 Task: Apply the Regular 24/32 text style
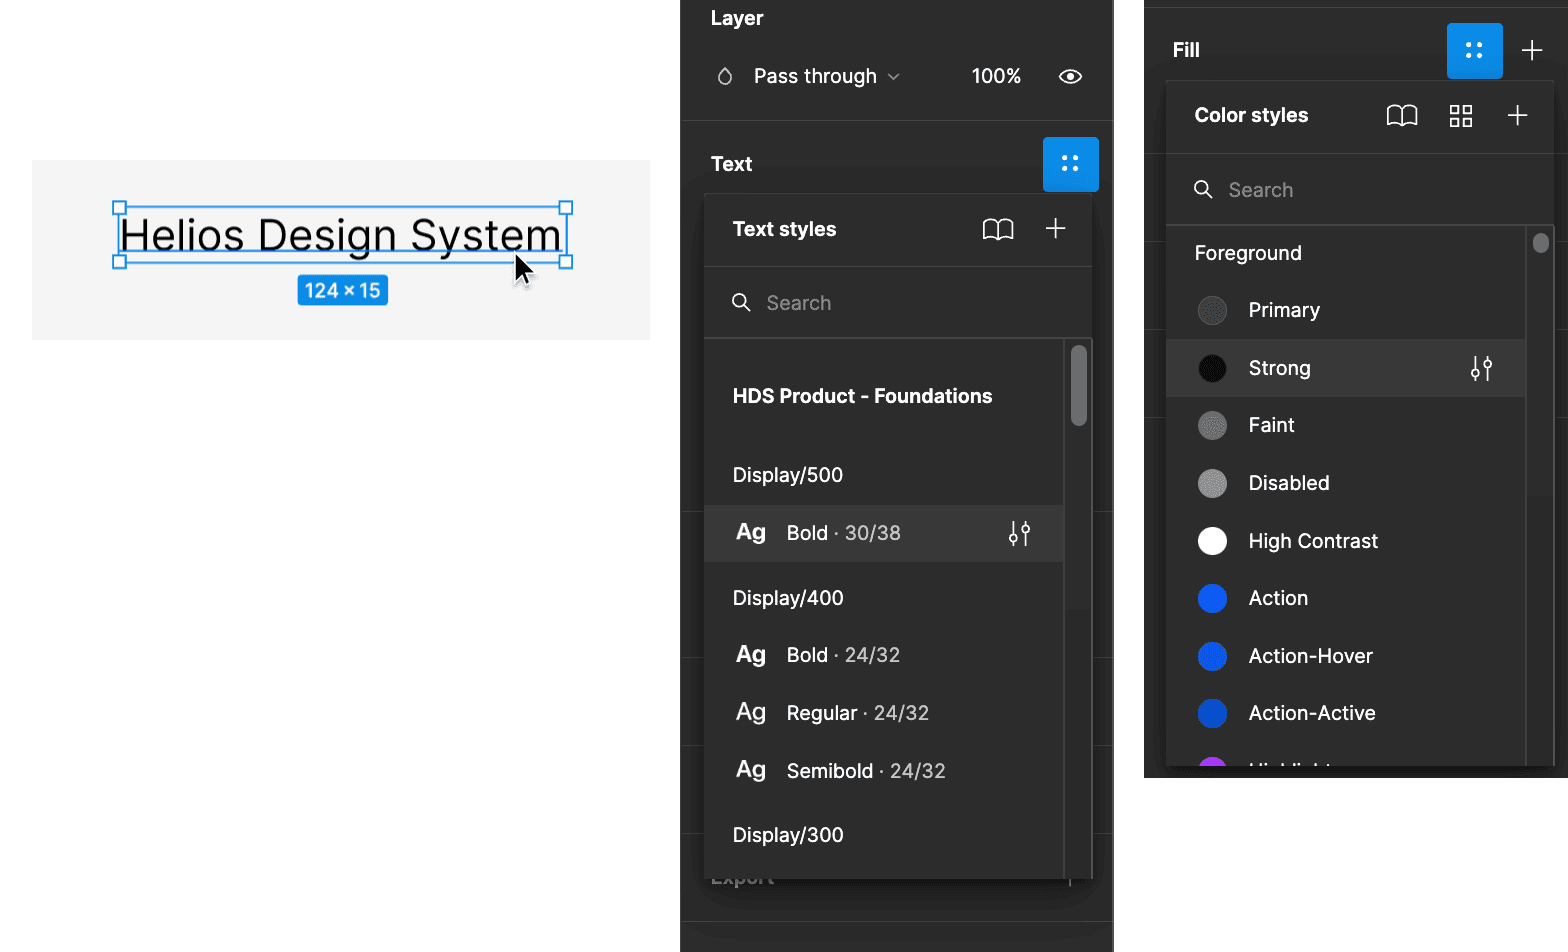click(x=857, y=713)
